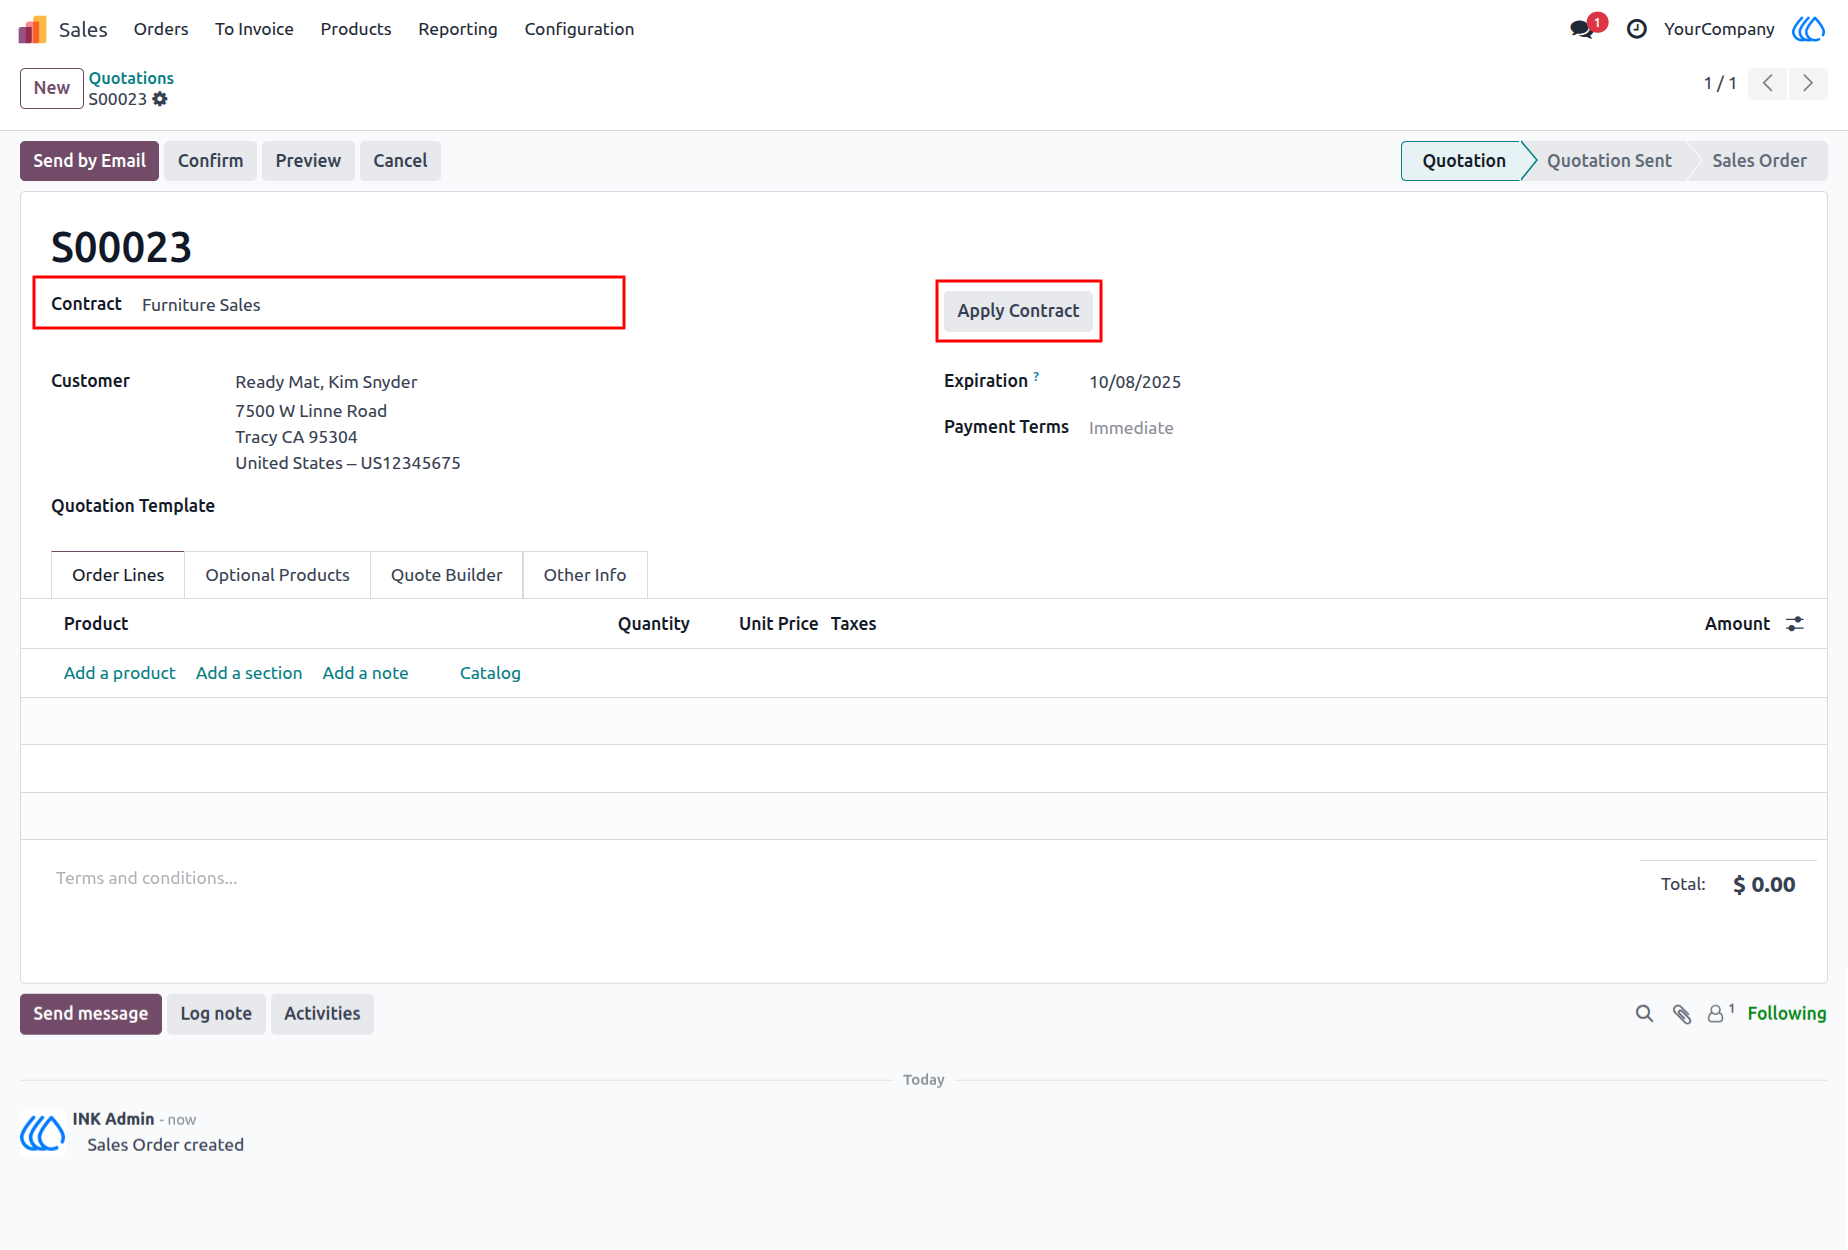Set status to Quotation Sent
This screenshot has height=1250, width=1848.
click(1609, 161)
